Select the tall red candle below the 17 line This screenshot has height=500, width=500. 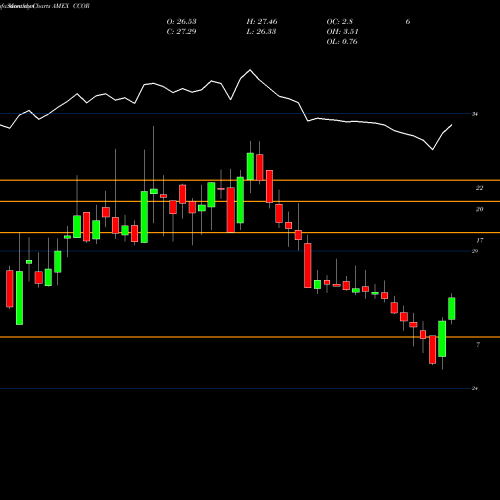pos(308,265)
